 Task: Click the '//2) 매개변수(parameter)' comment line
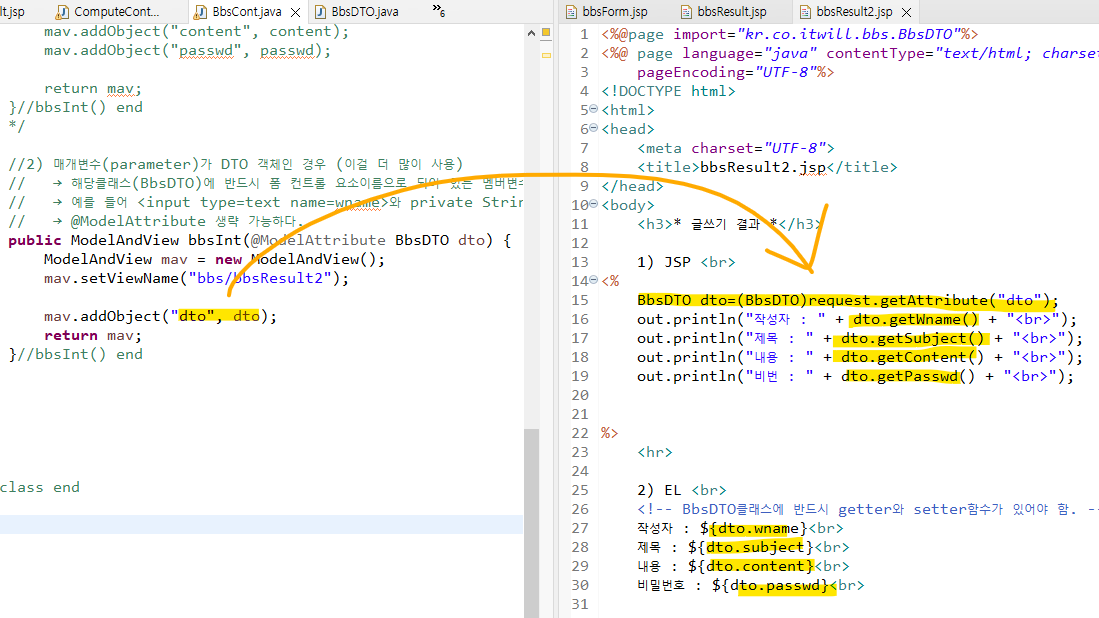(236, 164)
